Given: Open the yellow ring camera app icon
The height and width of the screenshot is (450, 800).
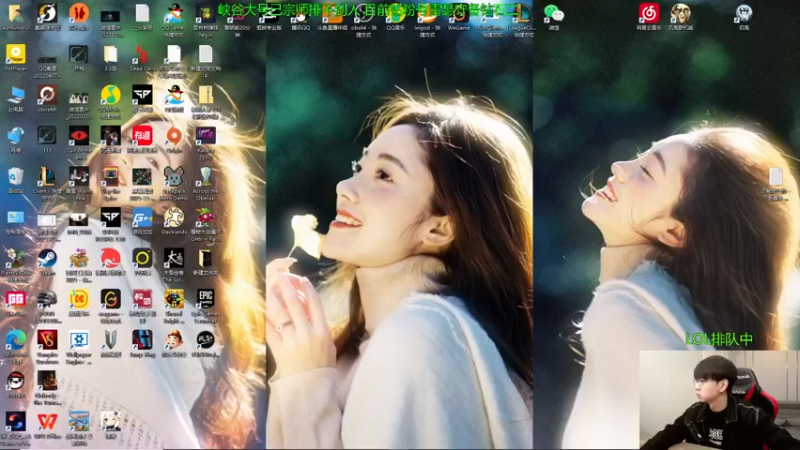Looking at the screenshot, I should coord(142,259).
